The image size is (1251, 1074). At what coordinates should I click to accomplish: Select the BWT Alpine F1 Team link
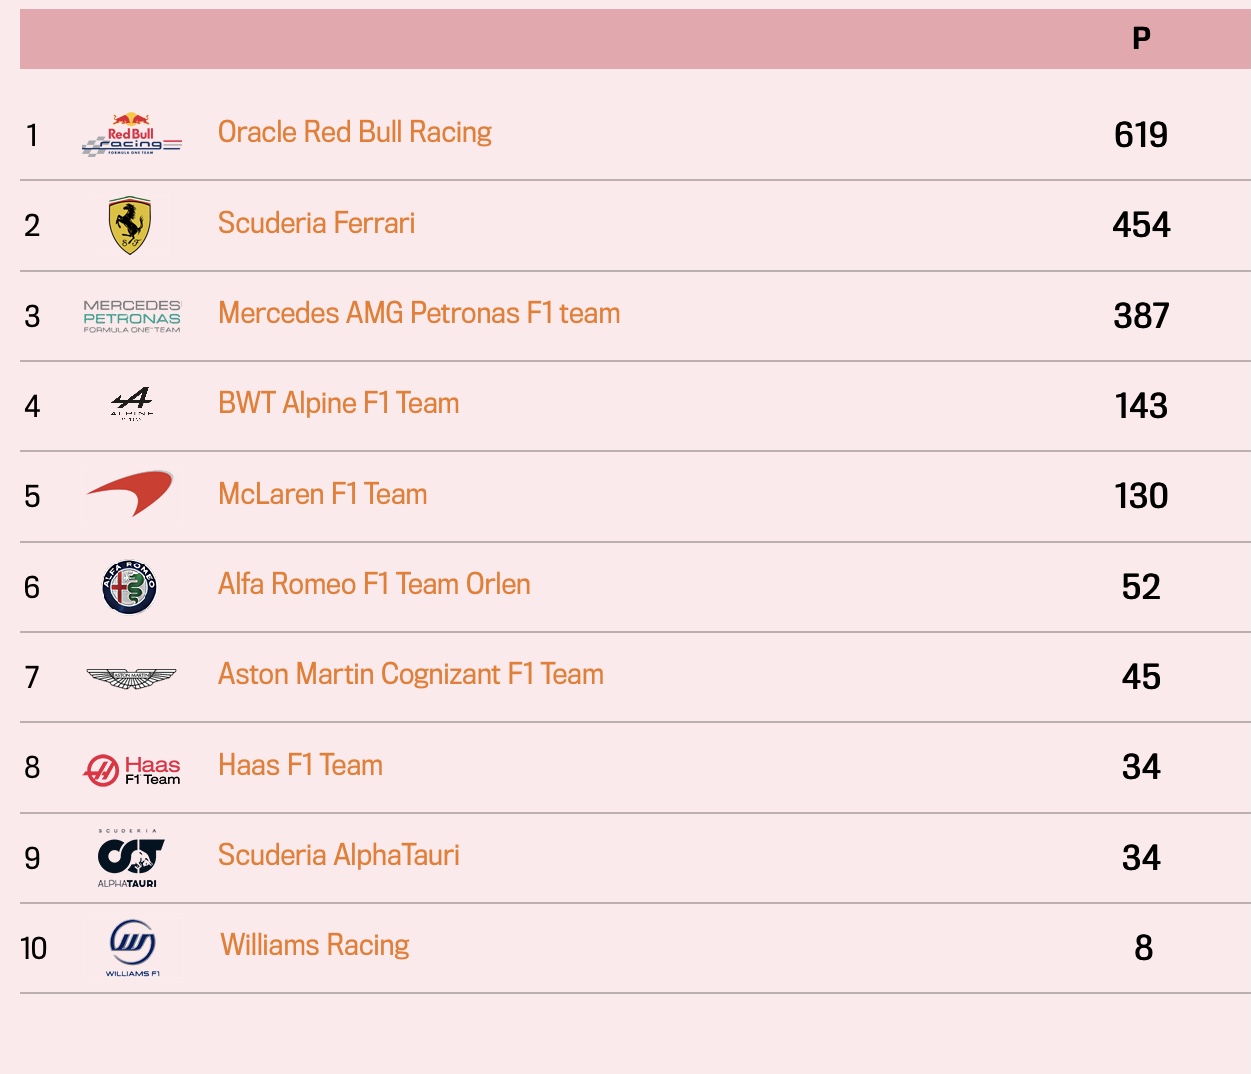(x=339, y=403)
